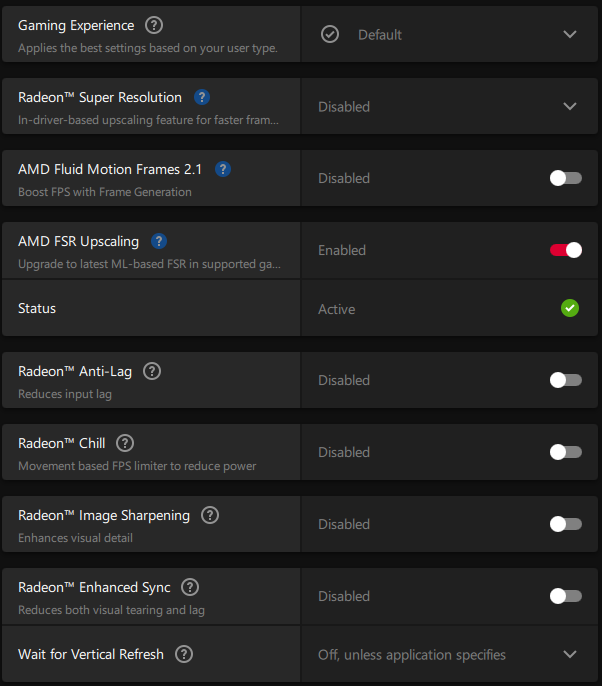602x686 pixels.
Task: Click the green Active status checkmark
Action: pyautogui.click(x=570, y=308)
